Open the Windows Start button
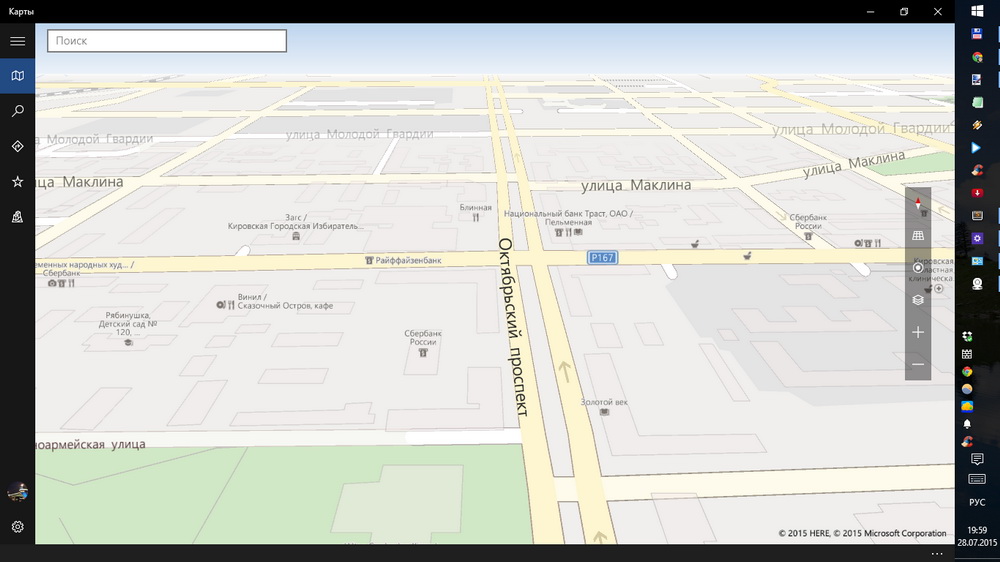Image resolution: width=1000 pixels, height=562 pixels. pyautogui.click(x=977, y=11)
